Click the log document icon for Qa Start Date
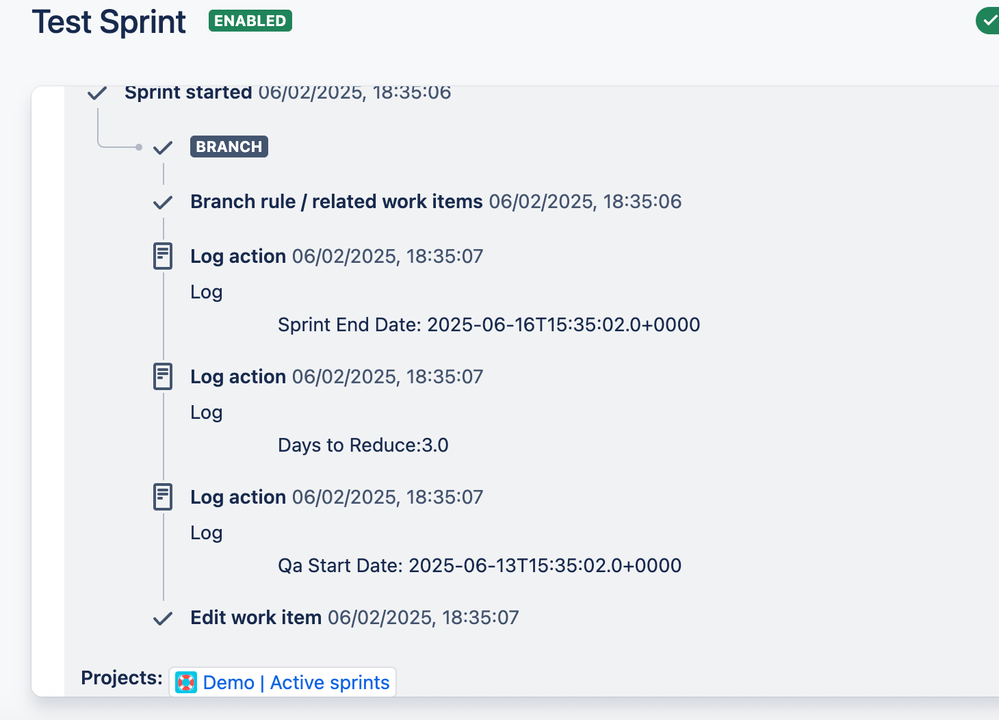Image resolution: width=999 pixels, height=720 pixels. [163, 497]
